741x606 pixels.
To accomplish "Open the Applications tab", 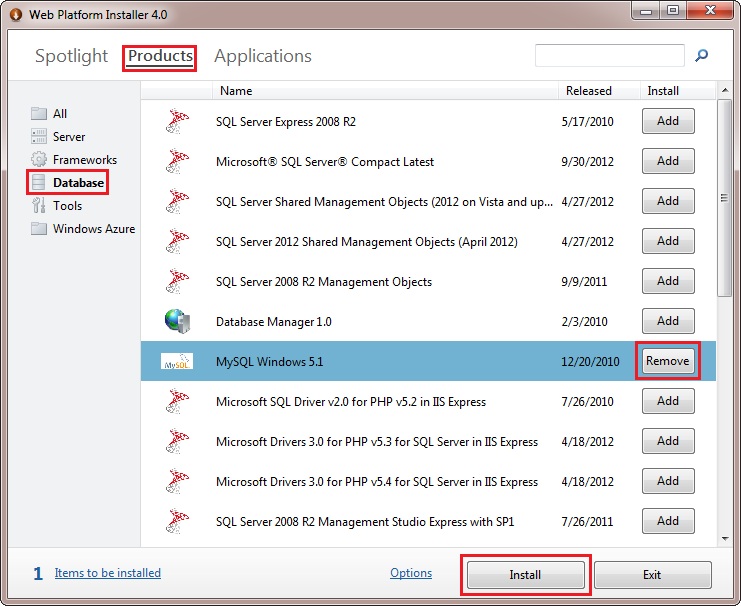I will point(263,56).
